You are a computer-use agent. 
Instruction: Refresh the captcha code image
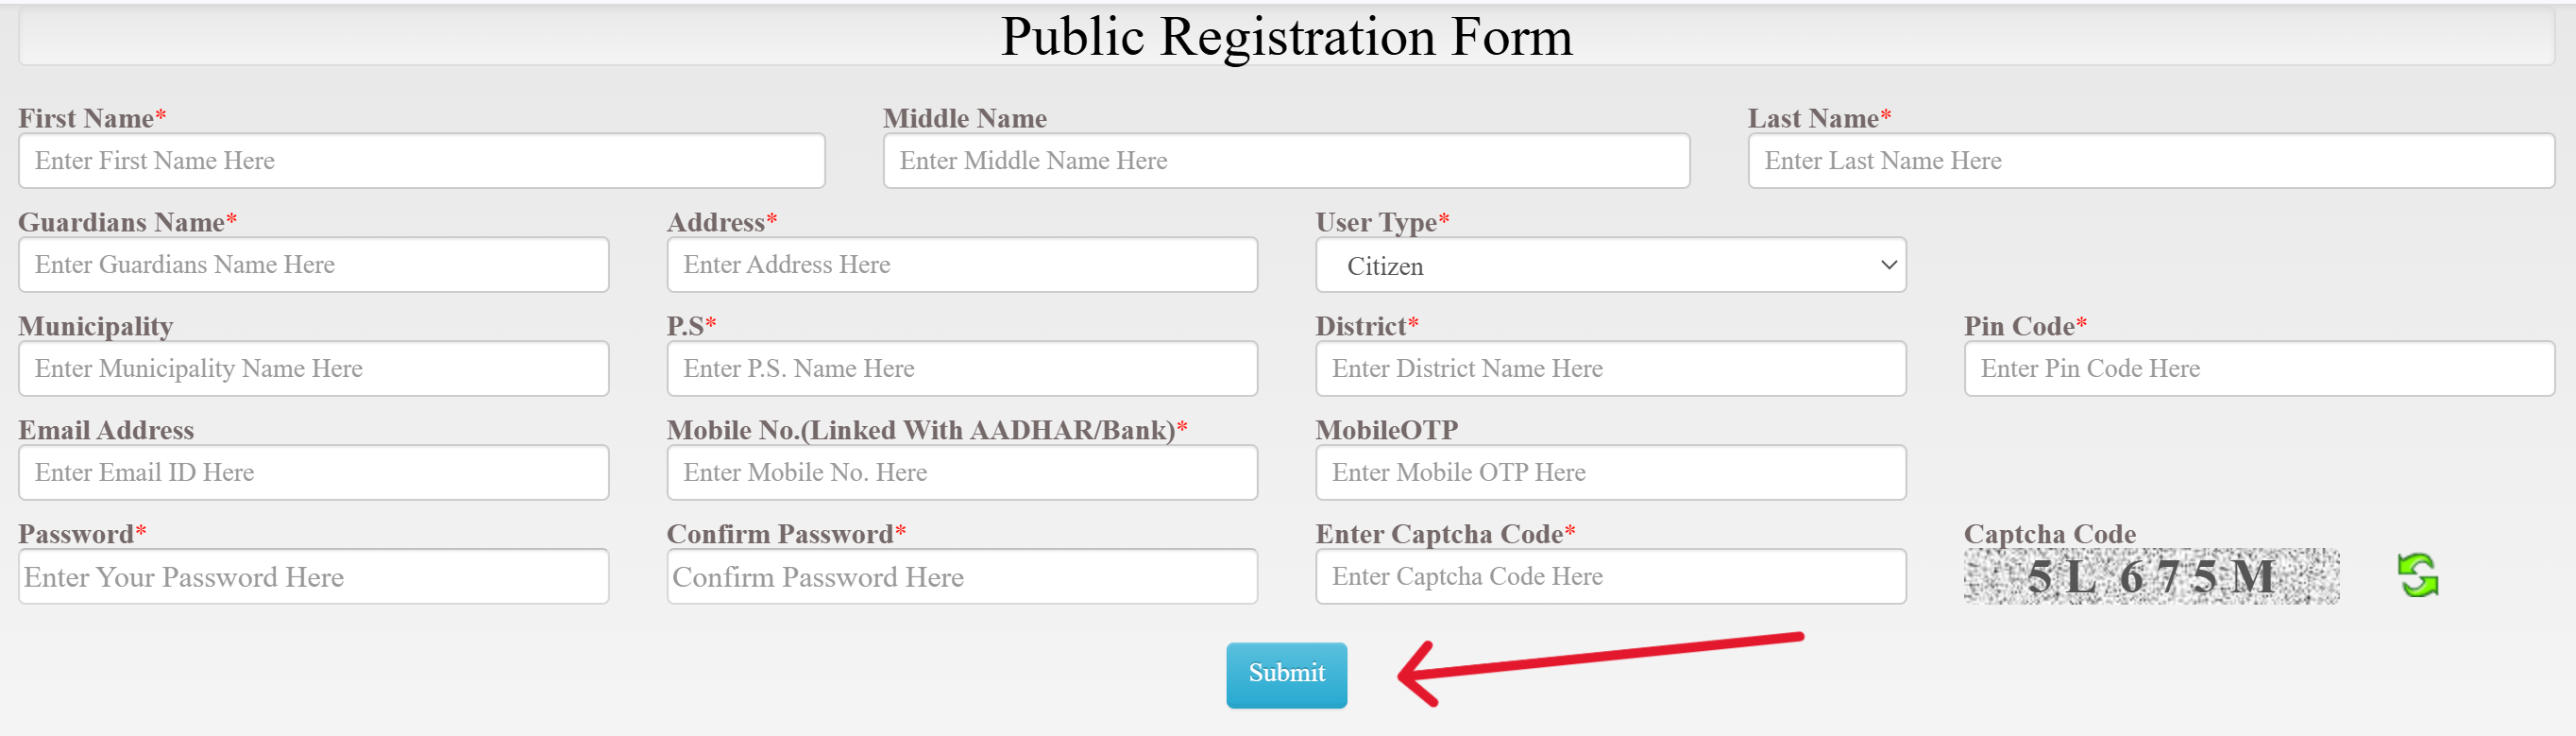tap(2419, 578)
